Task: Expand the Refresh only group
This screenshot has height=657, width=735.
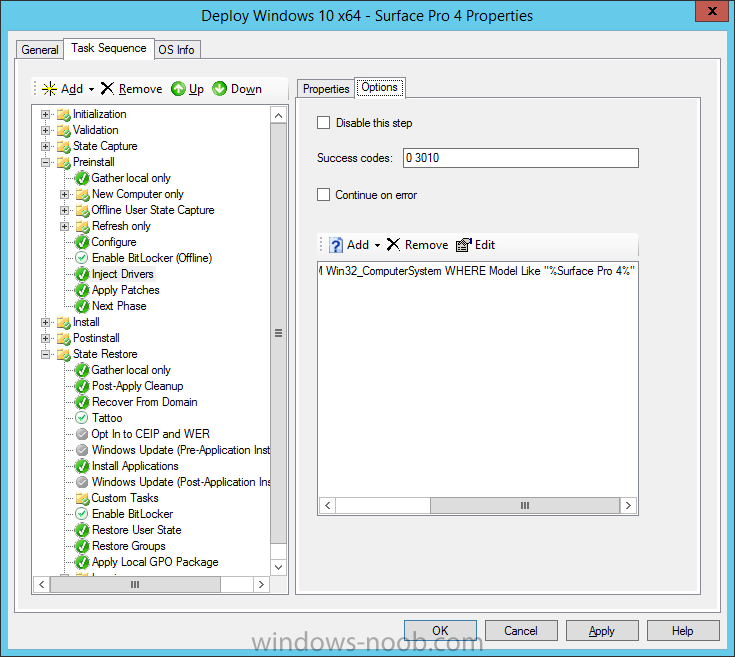Action: click(x=65, y=226)
